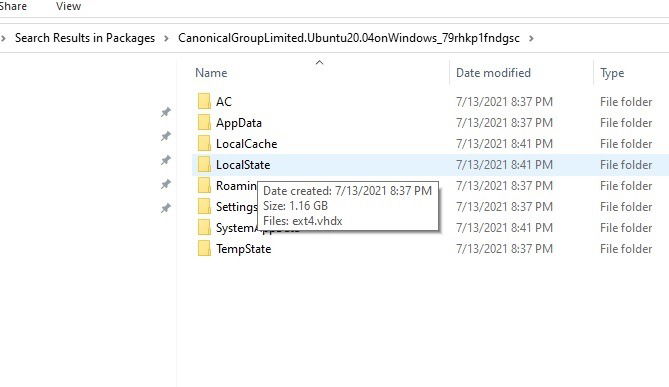Select the TempState folder name
This screenshot has width=669, height=387.
tap(244, 249)
